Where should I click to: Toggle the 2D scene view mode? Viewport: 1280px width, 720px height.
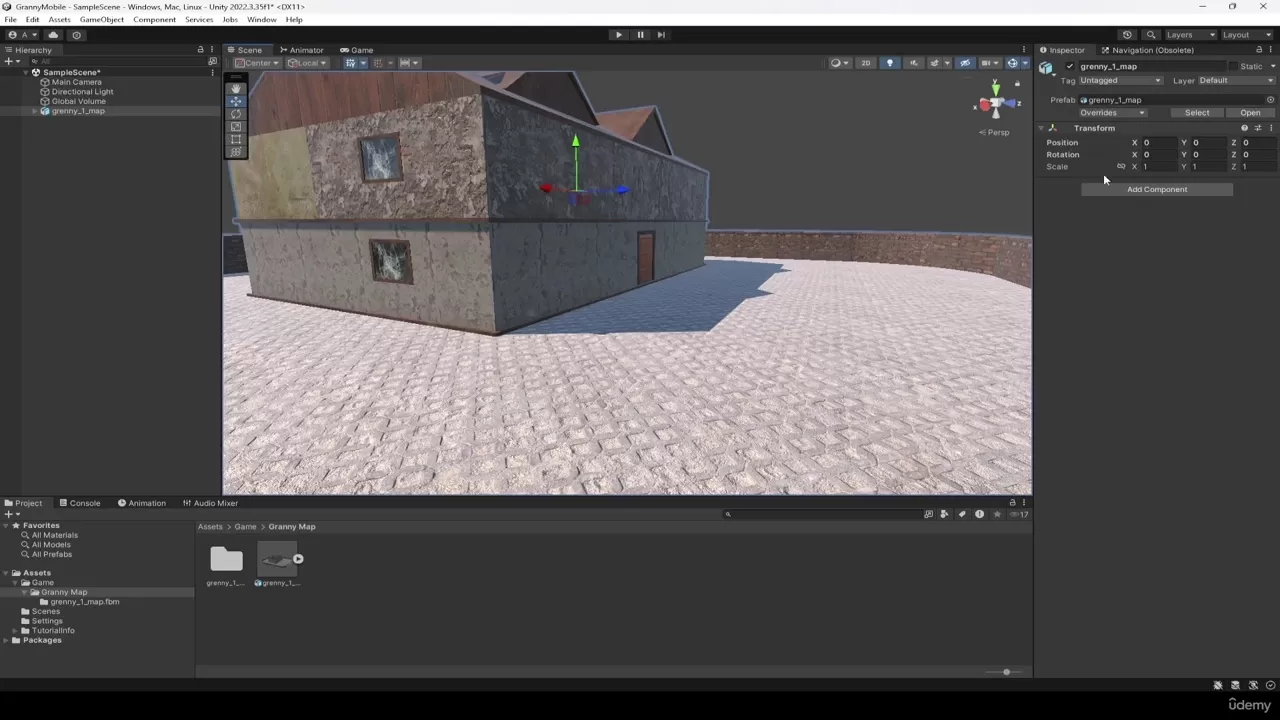[x=866, y=63]
